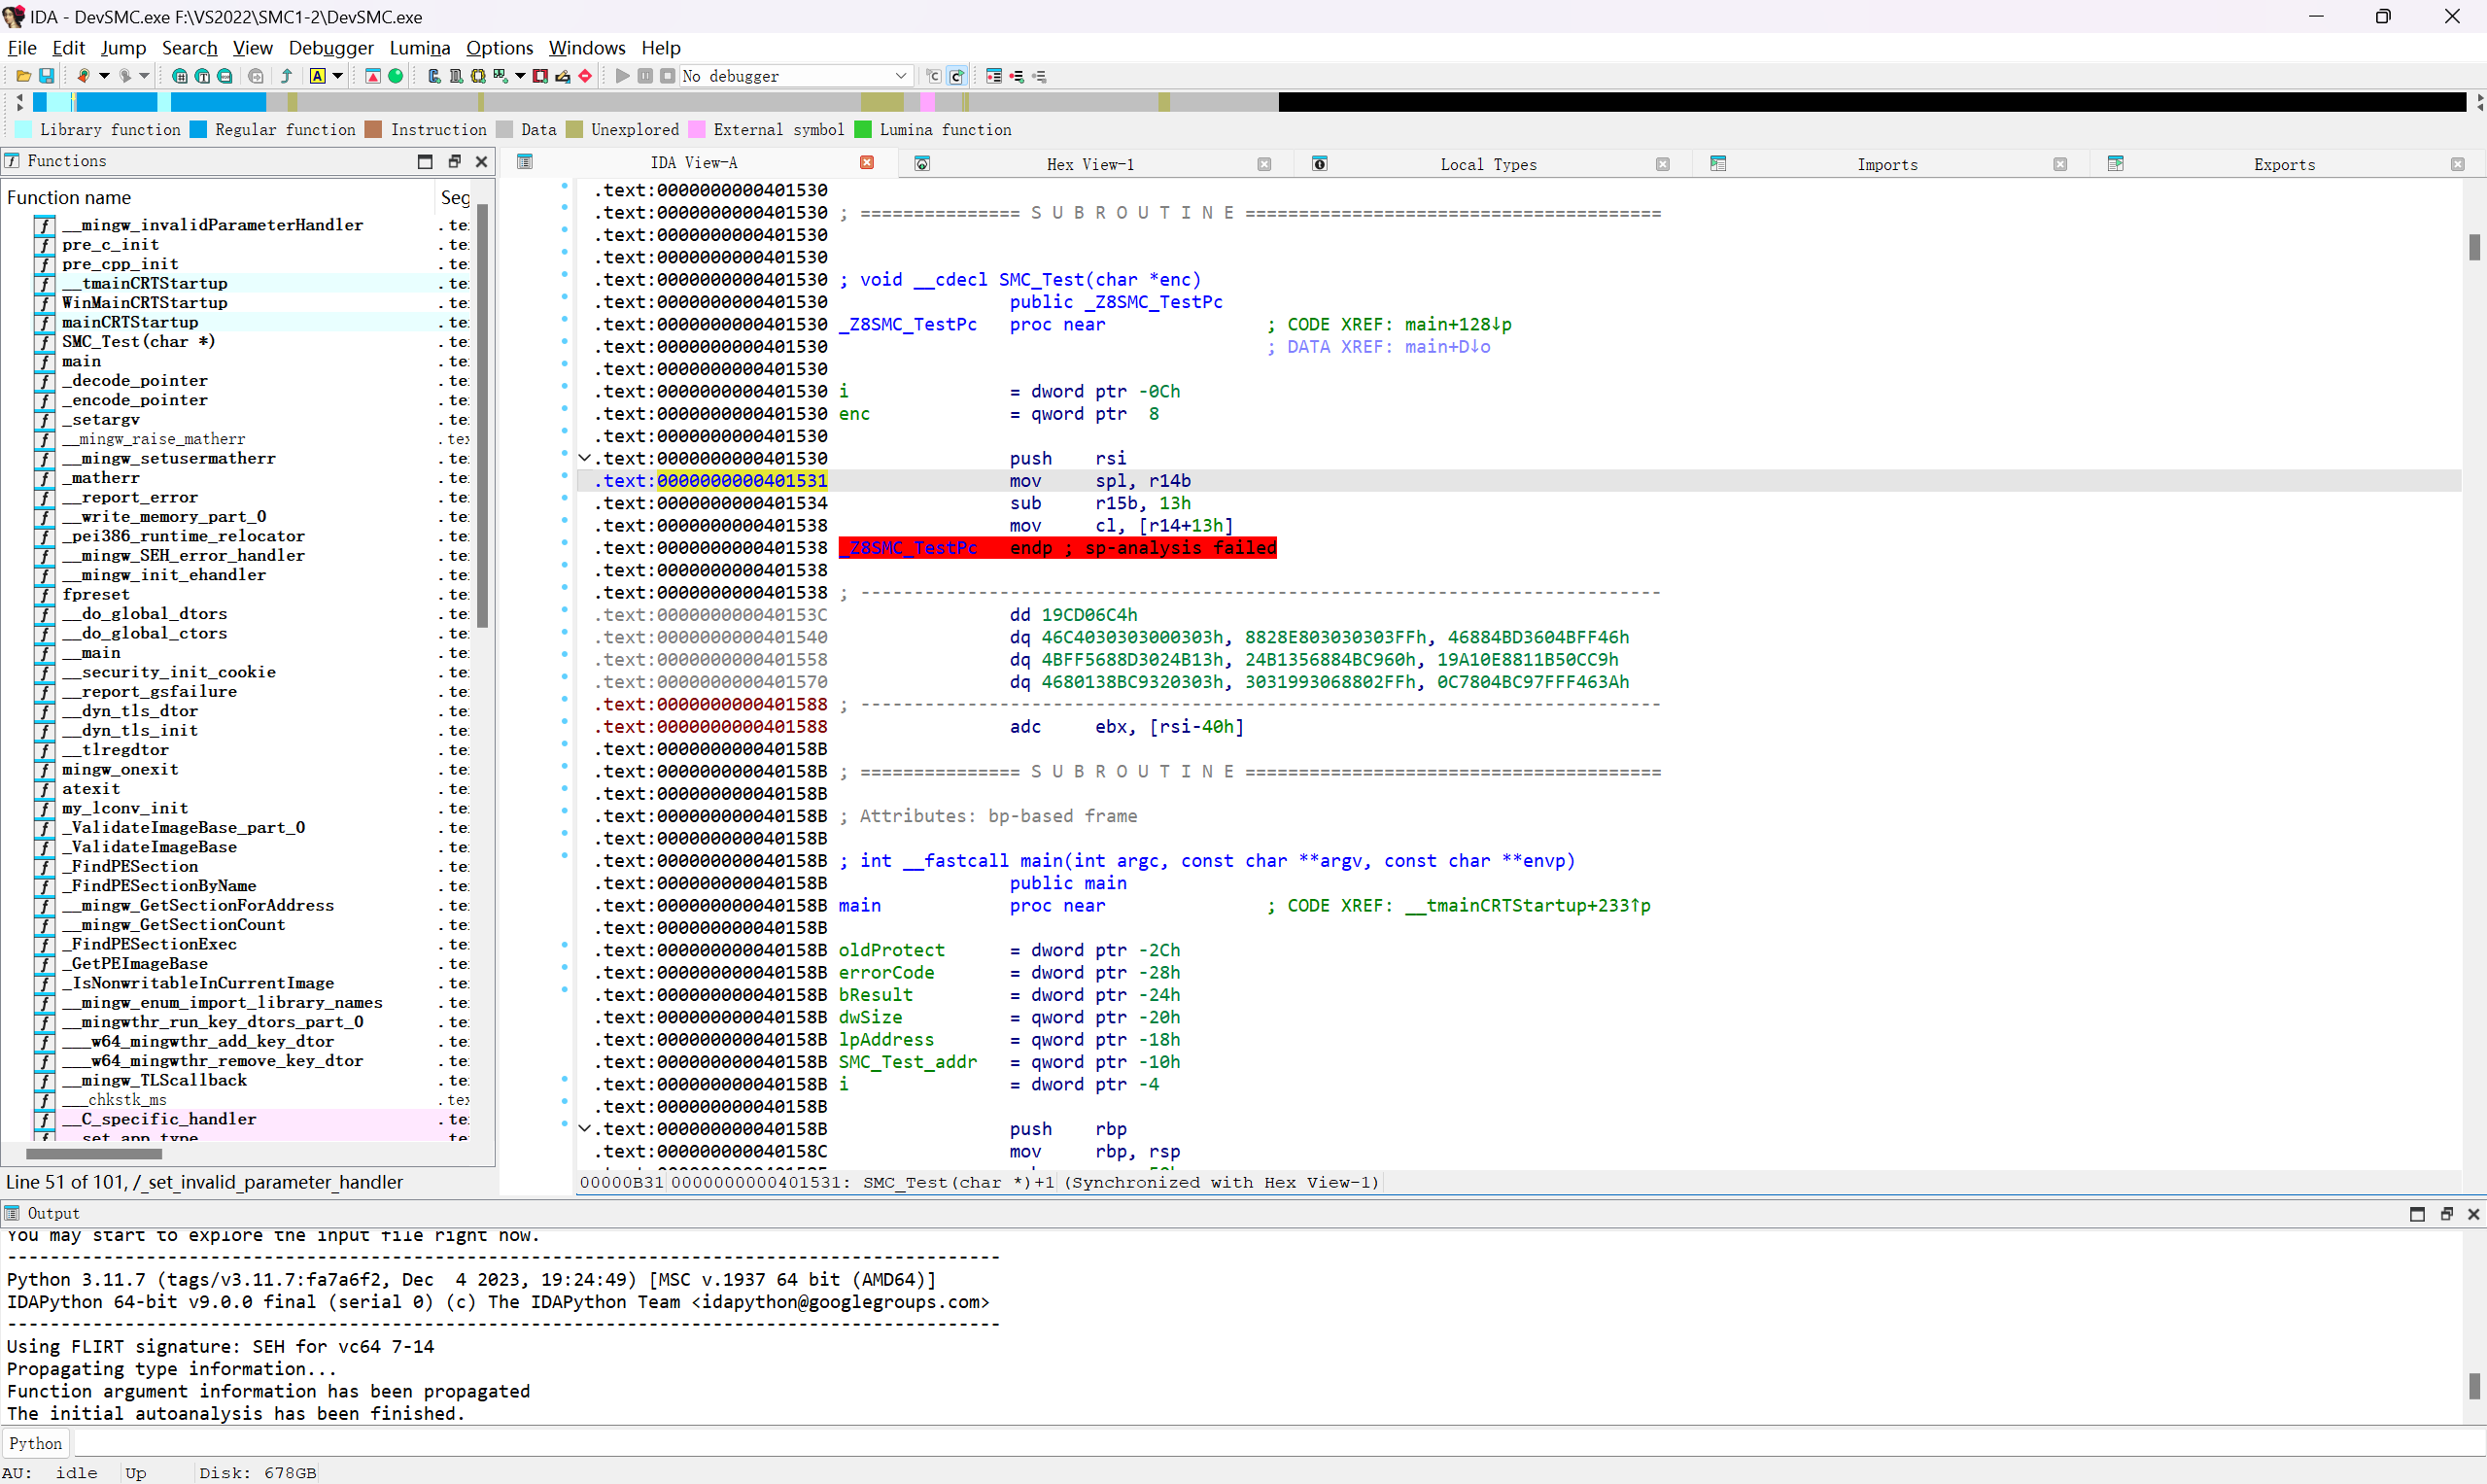Open the Jump menu

point(124,47)
